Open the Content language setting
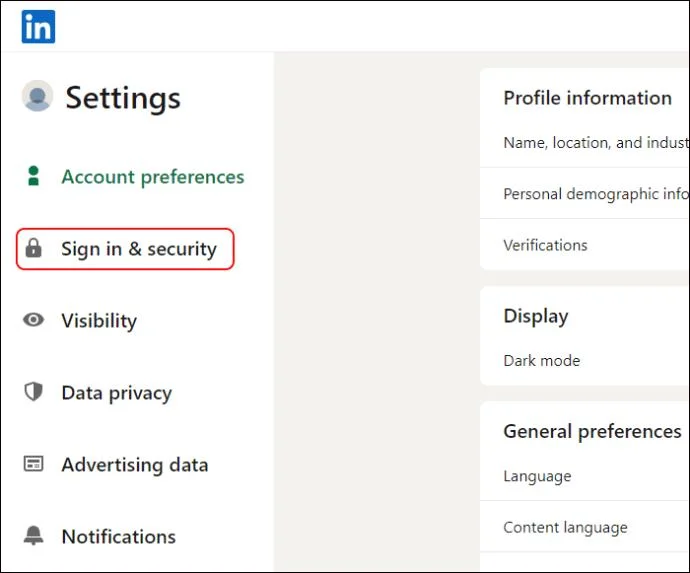 click(585, 527)
